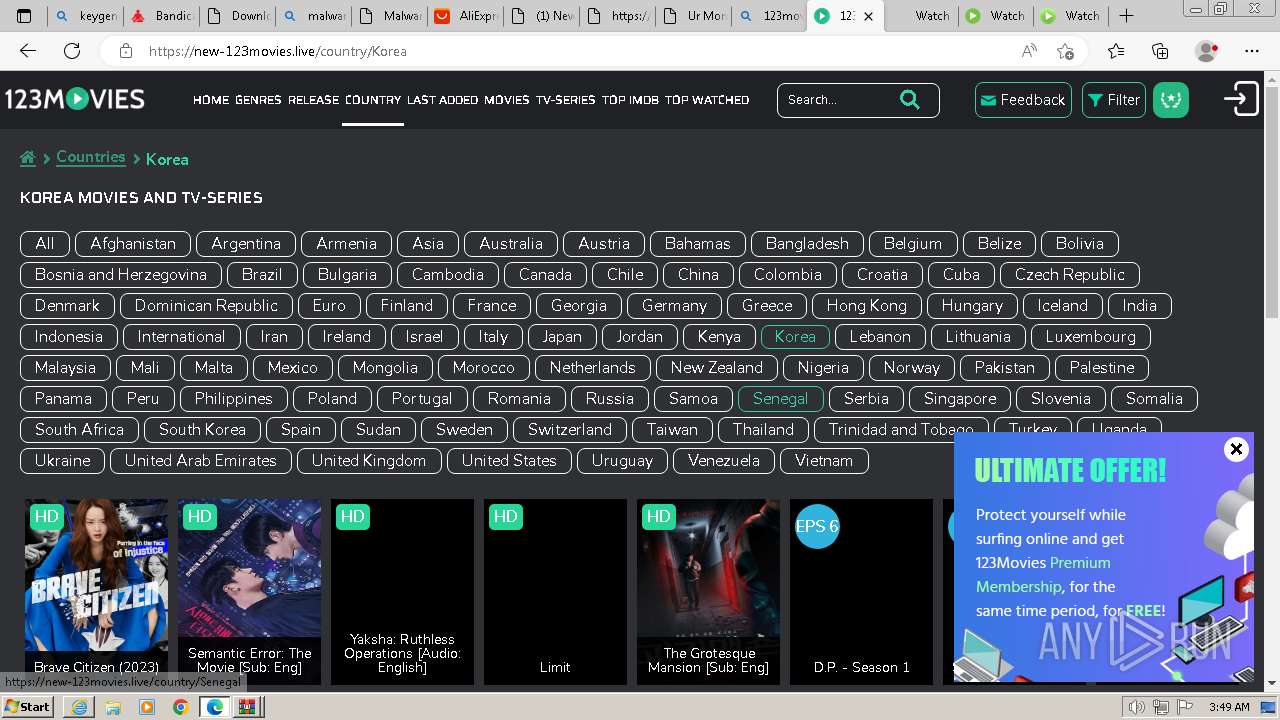Reload the page
The height and width of the screenshot is (720, 1280).
[x=72, y=51]
